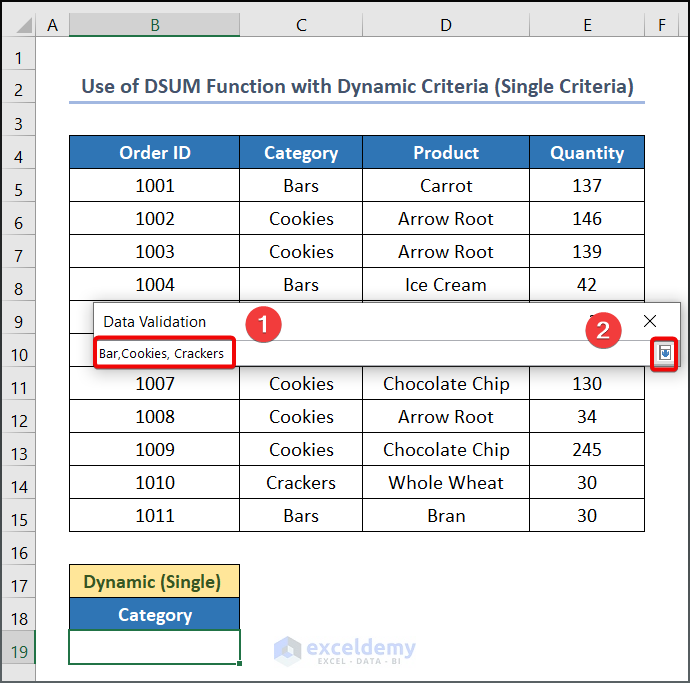Image resolution: width=690 pixels, height=683 pixels.
Task: Click quantity cell 139
Action: [587, 252]
